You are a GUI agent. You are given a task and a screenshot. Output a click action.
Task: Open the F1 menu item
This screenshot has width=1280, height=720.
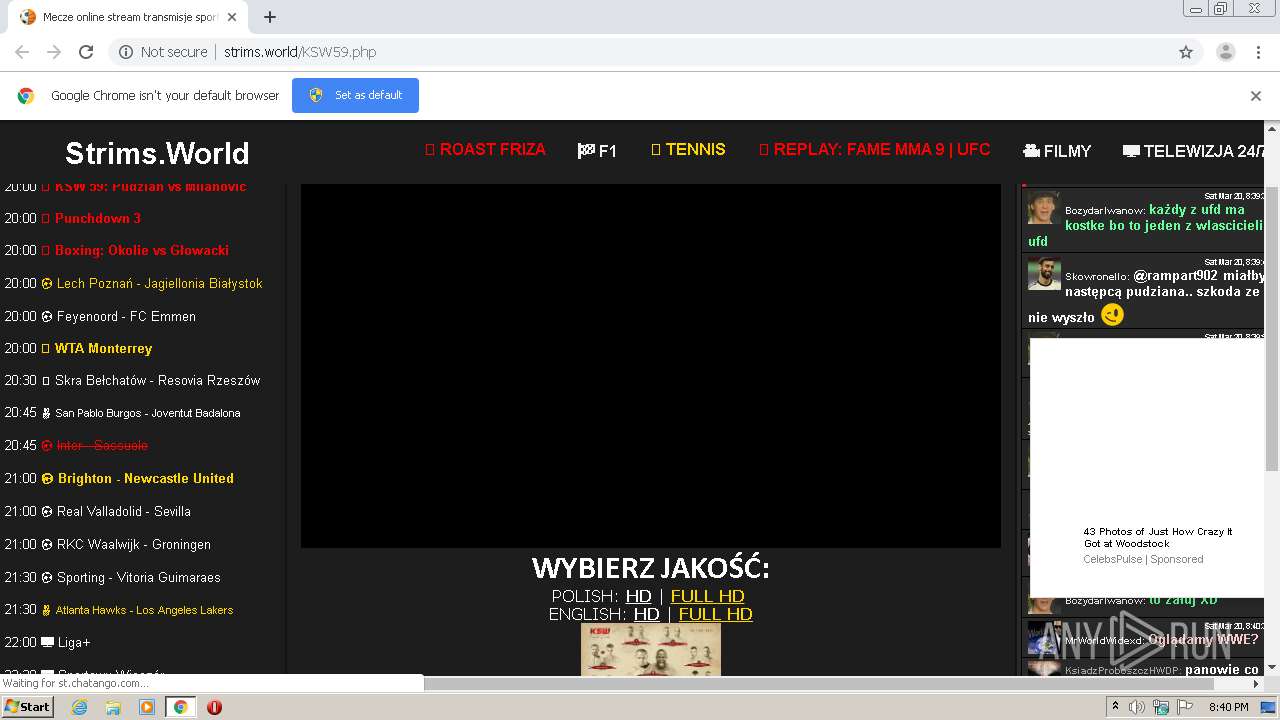click(597, 151)
